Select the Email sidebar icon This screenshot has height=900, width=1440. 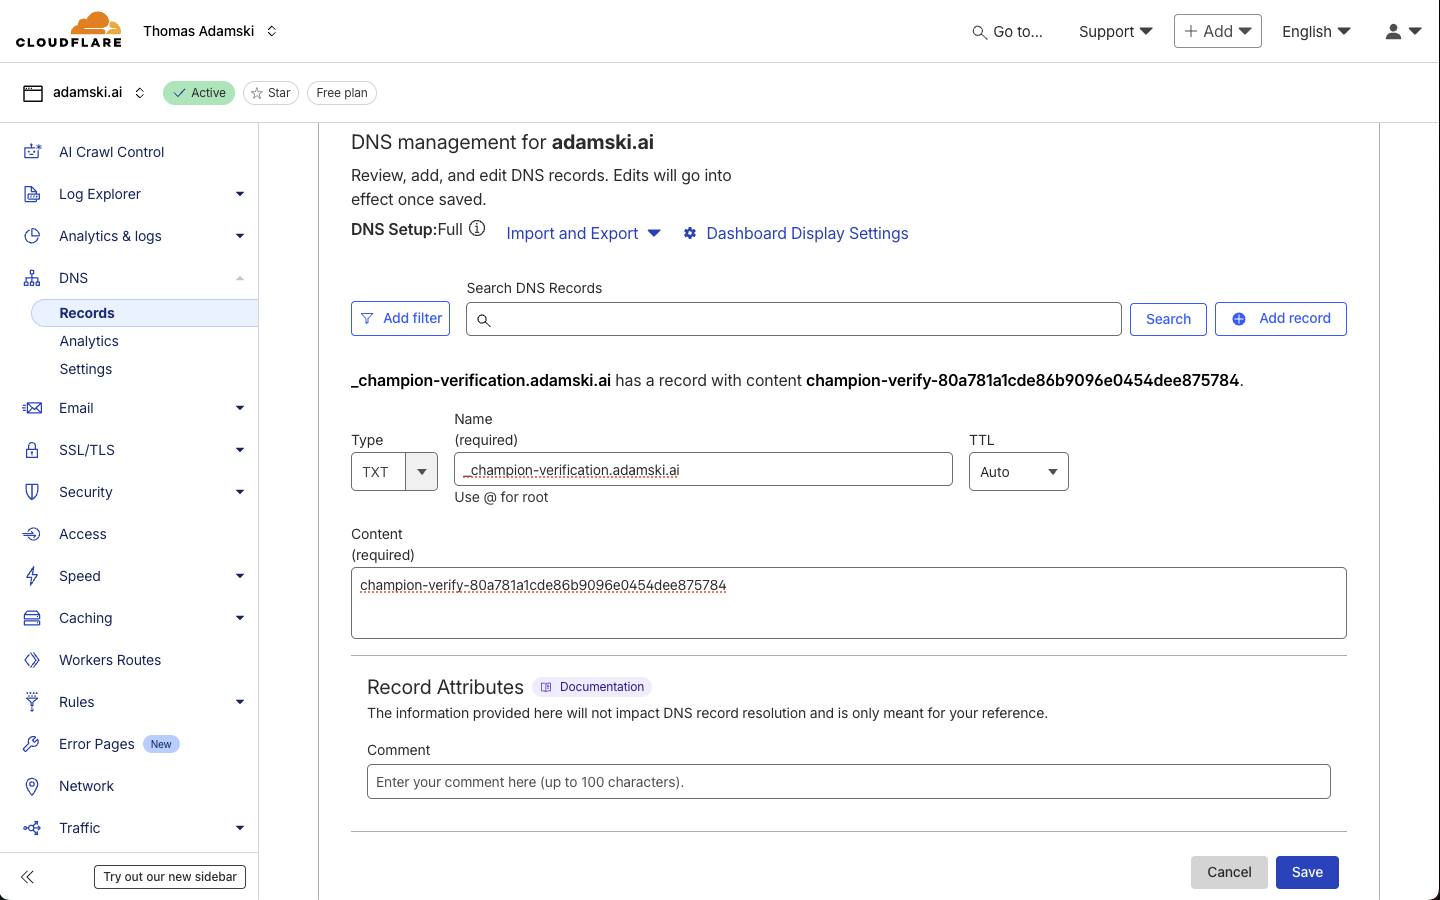click(31, 407)
